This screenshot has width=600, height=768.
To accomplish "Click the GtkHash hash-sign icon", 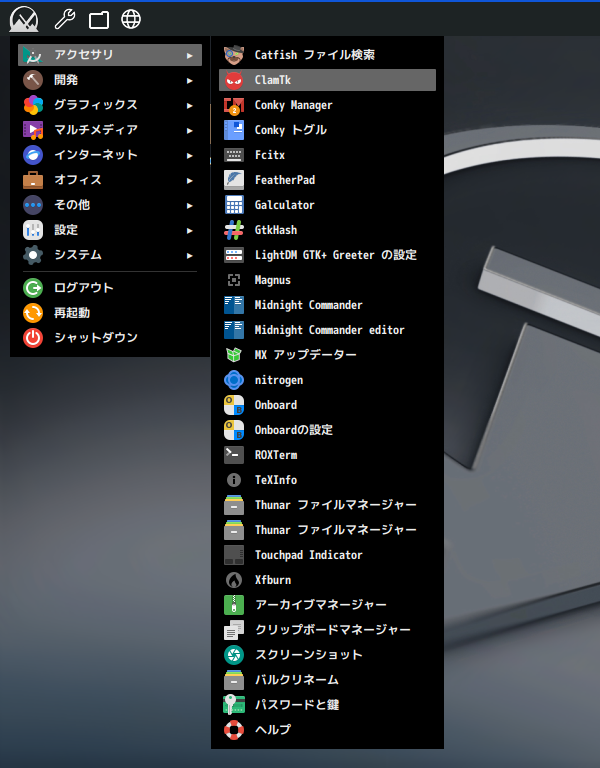I will coord(234,230).
